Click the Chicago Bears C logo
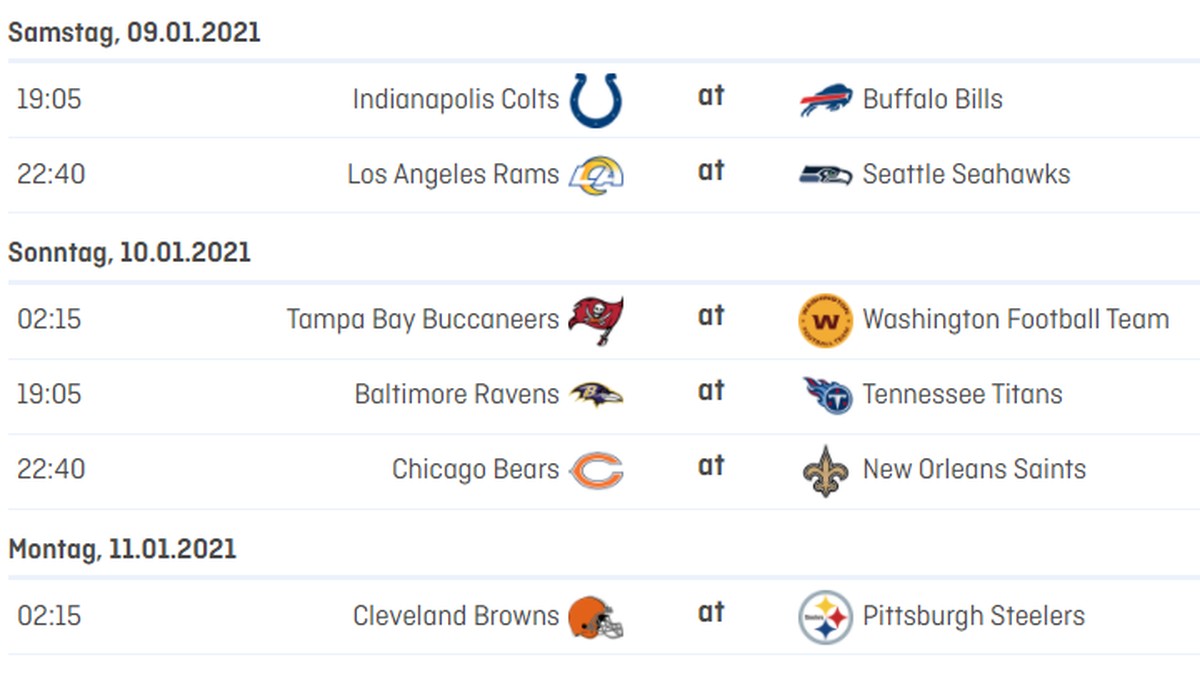This screenshot has width=1200, height=675. (596, 470)
